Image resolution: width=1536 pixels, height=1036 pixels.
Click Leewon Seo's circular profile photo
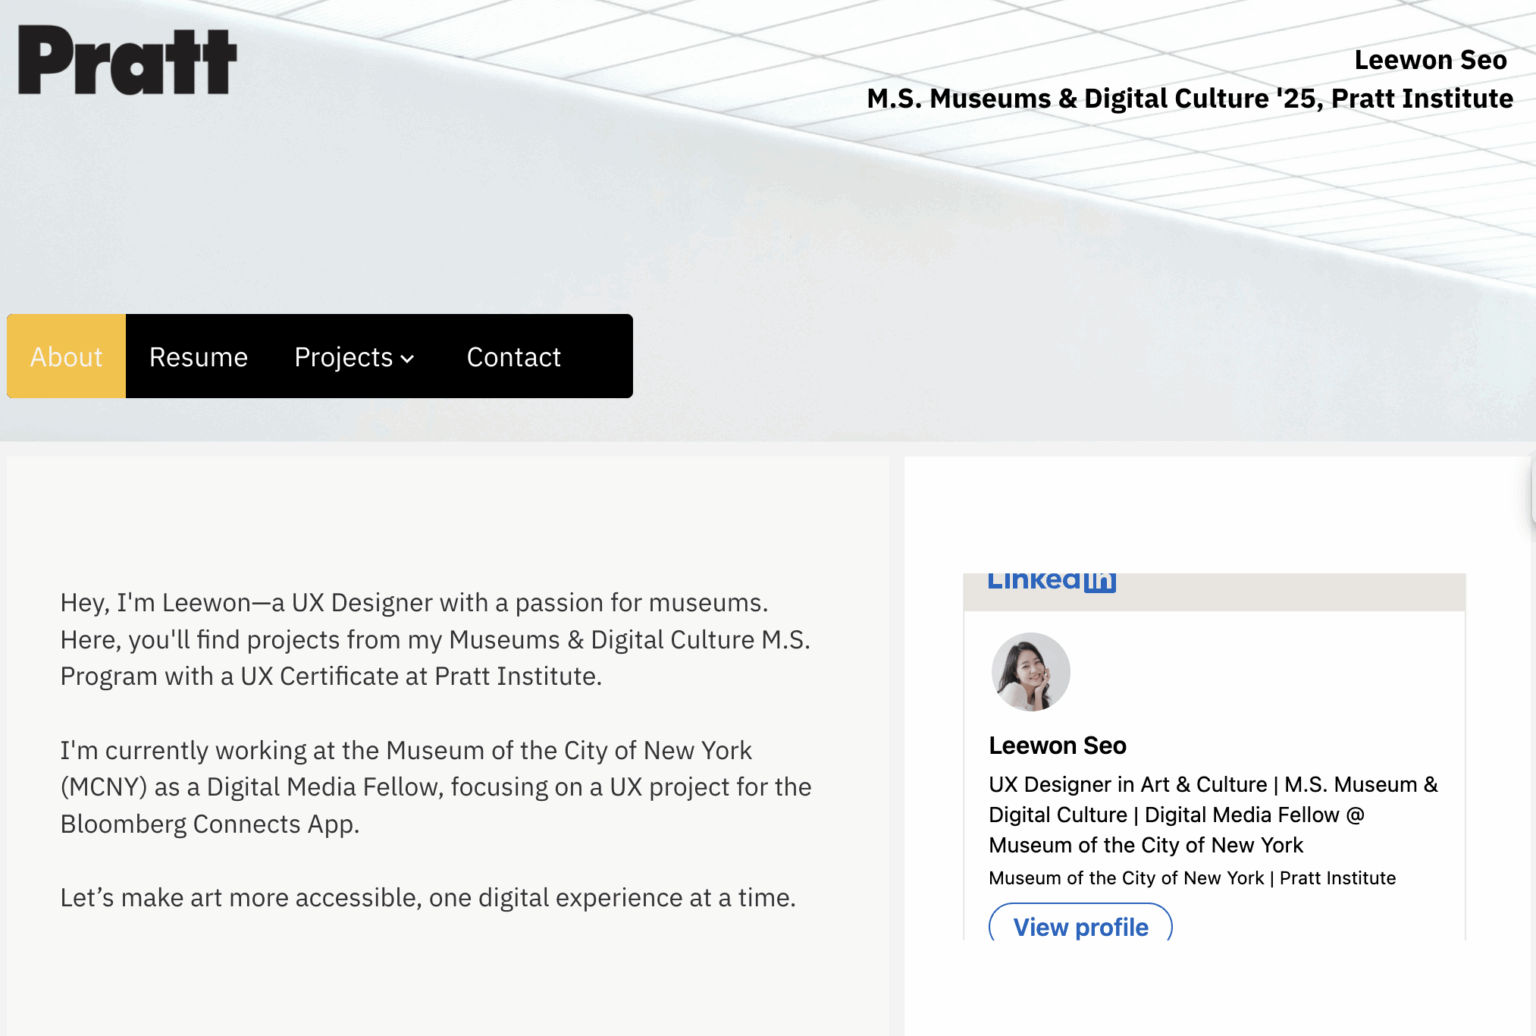coord(1030,672)
